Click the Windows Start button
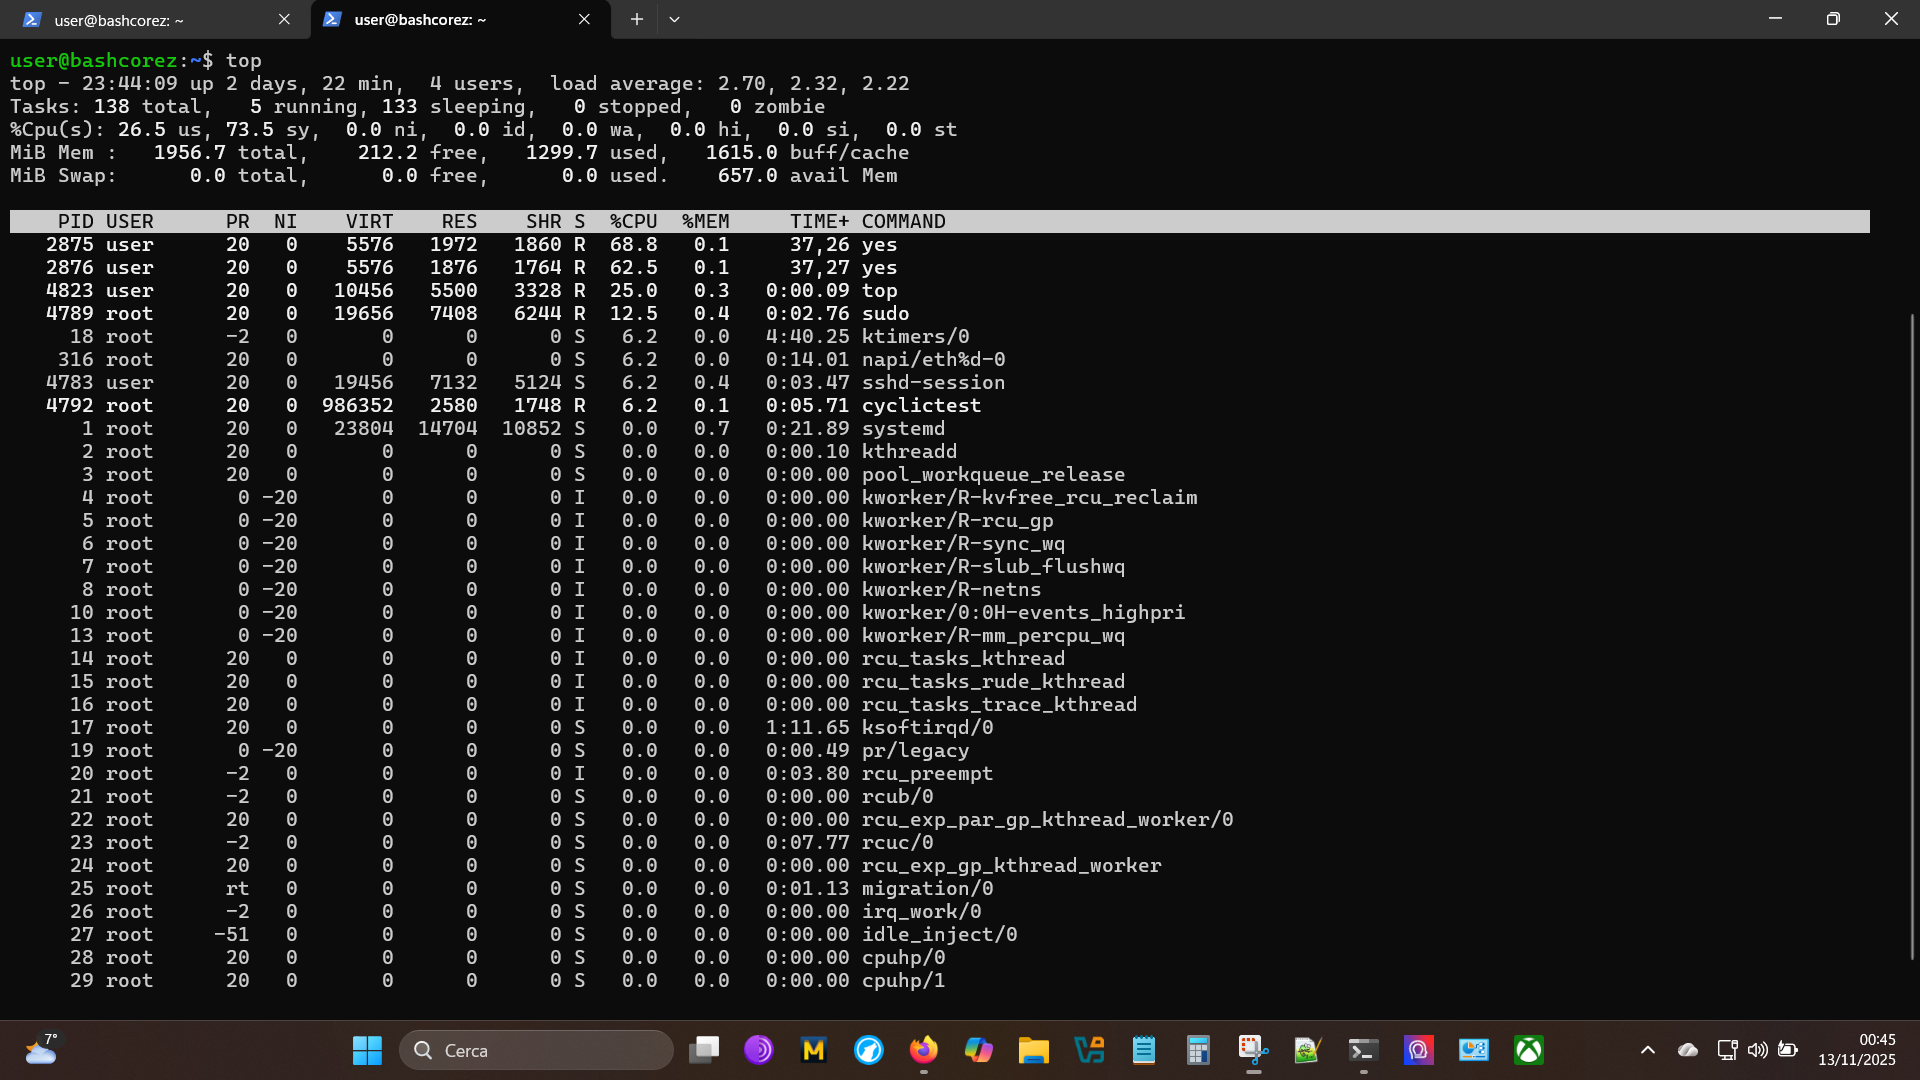The image size is (1920, 1080). click(367, 1050)
